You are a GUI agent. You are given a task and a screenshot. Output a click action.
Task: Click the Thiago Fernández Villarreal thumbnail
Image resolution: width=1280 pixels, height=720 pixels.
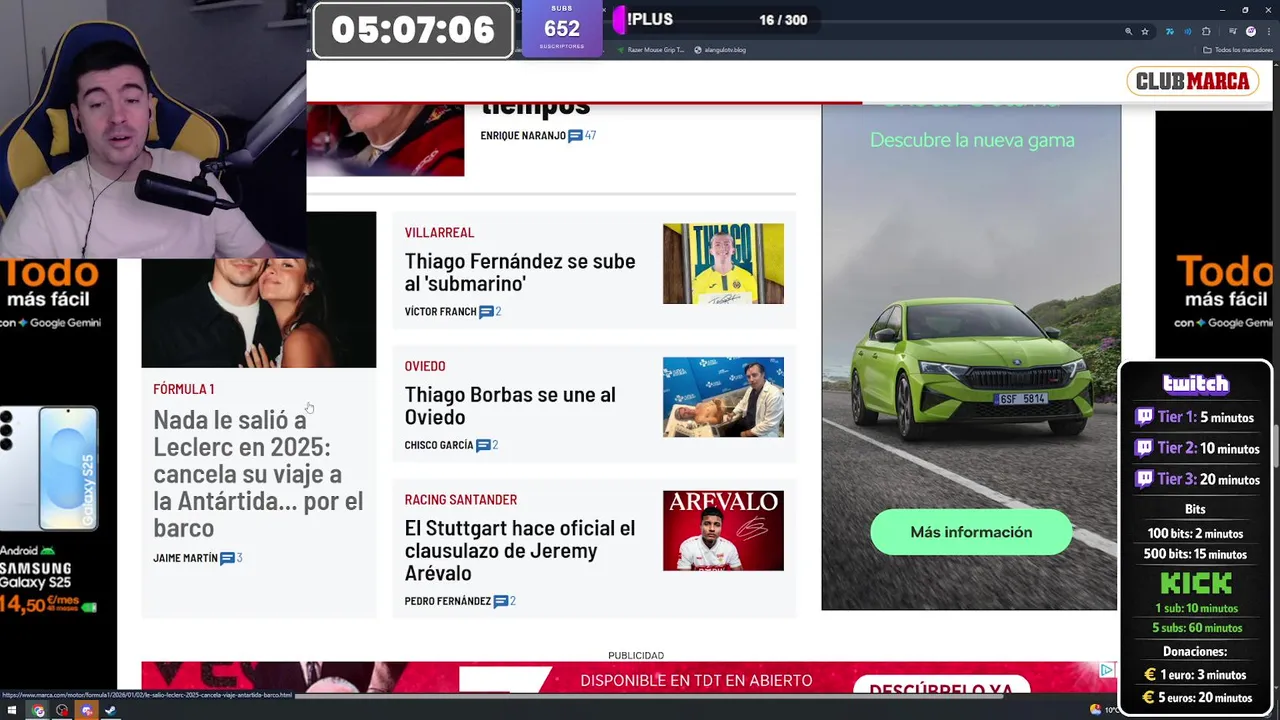[723, 264]
